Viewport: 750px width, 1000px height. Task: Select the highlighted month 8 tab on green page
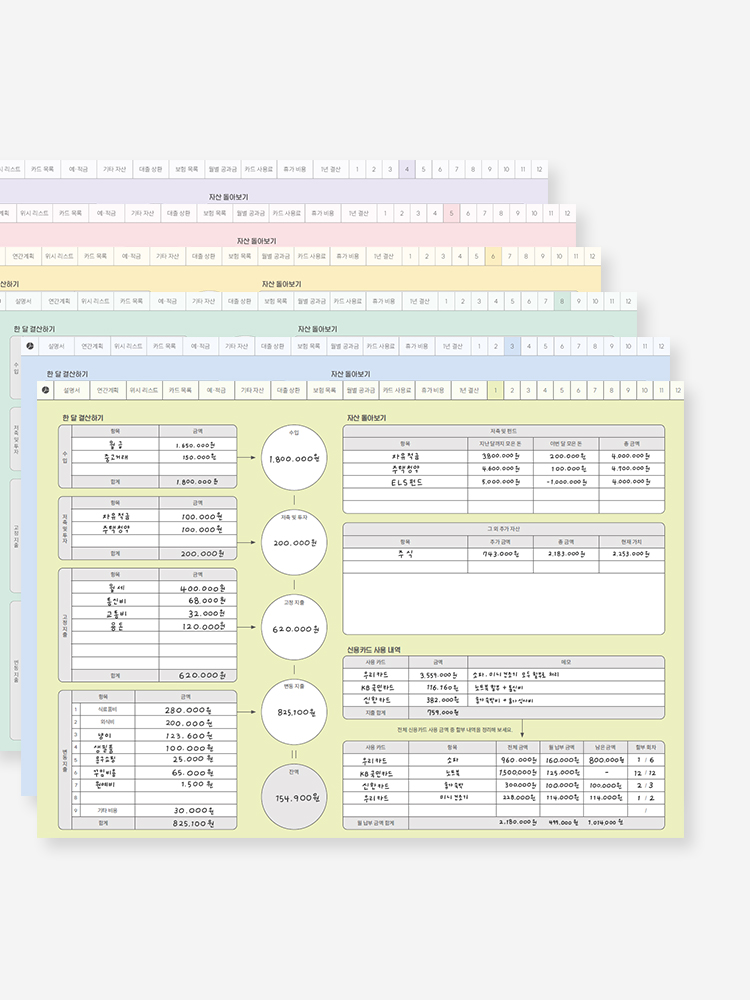pyautogui.click(x=562, y=301)
